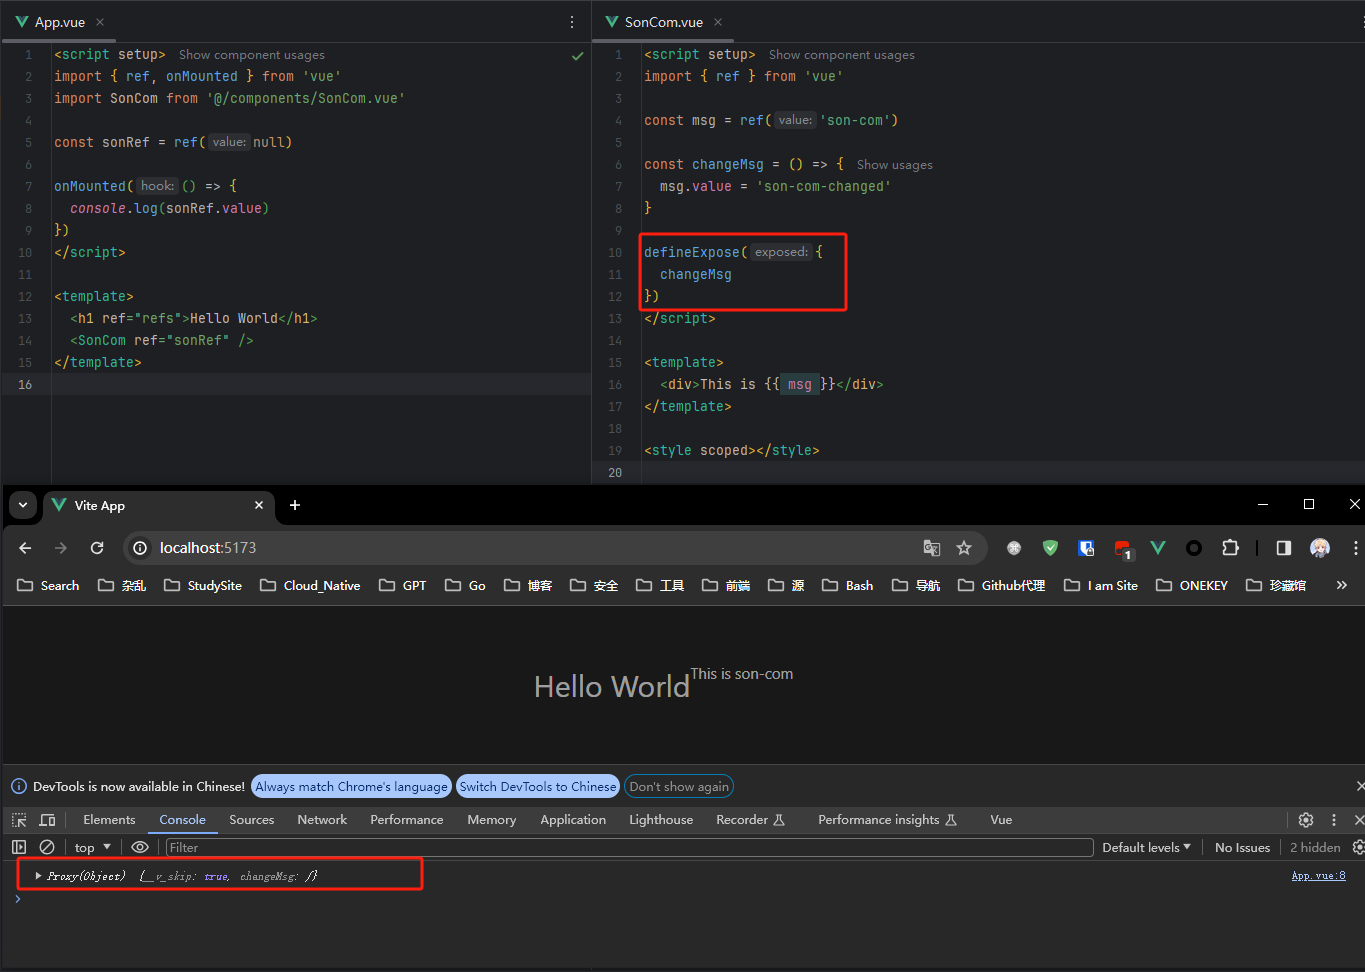Open a new Chrome tab
Viewport: 1365px width, 972px height.
[295, 505]
